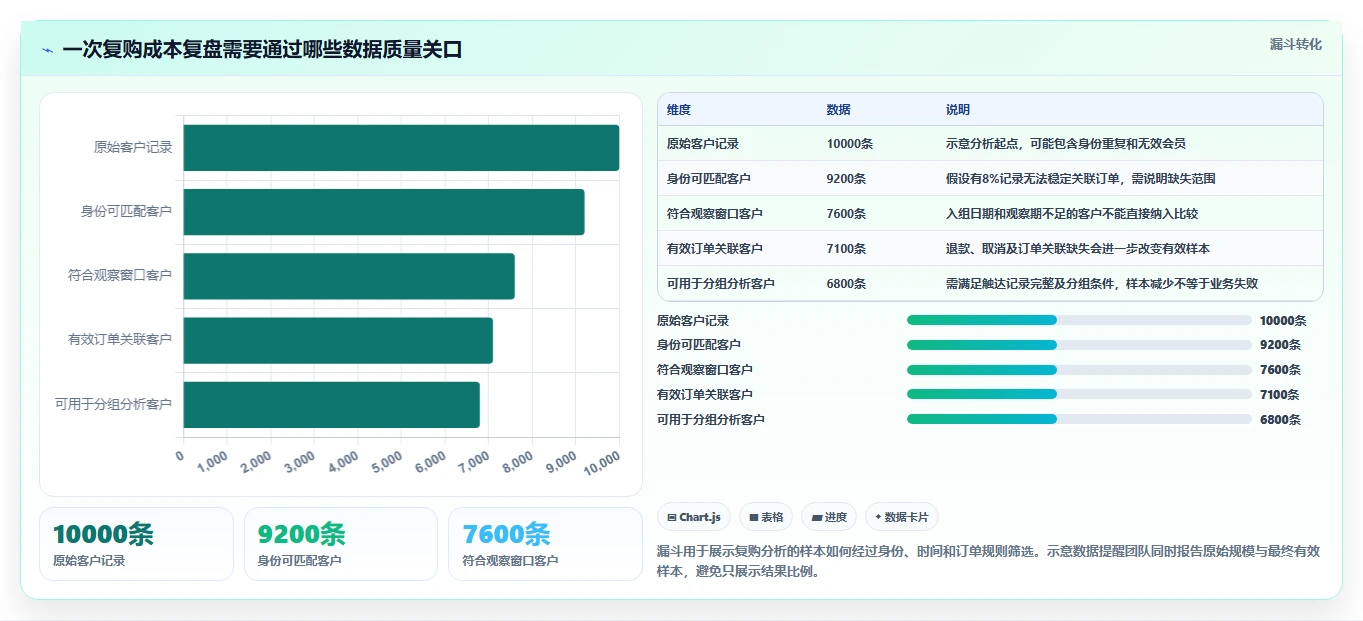The width and height of the screenshot is (1363, 621).
Task: Click the 漏斗转化 label
Action: [x=1296, y=44]
